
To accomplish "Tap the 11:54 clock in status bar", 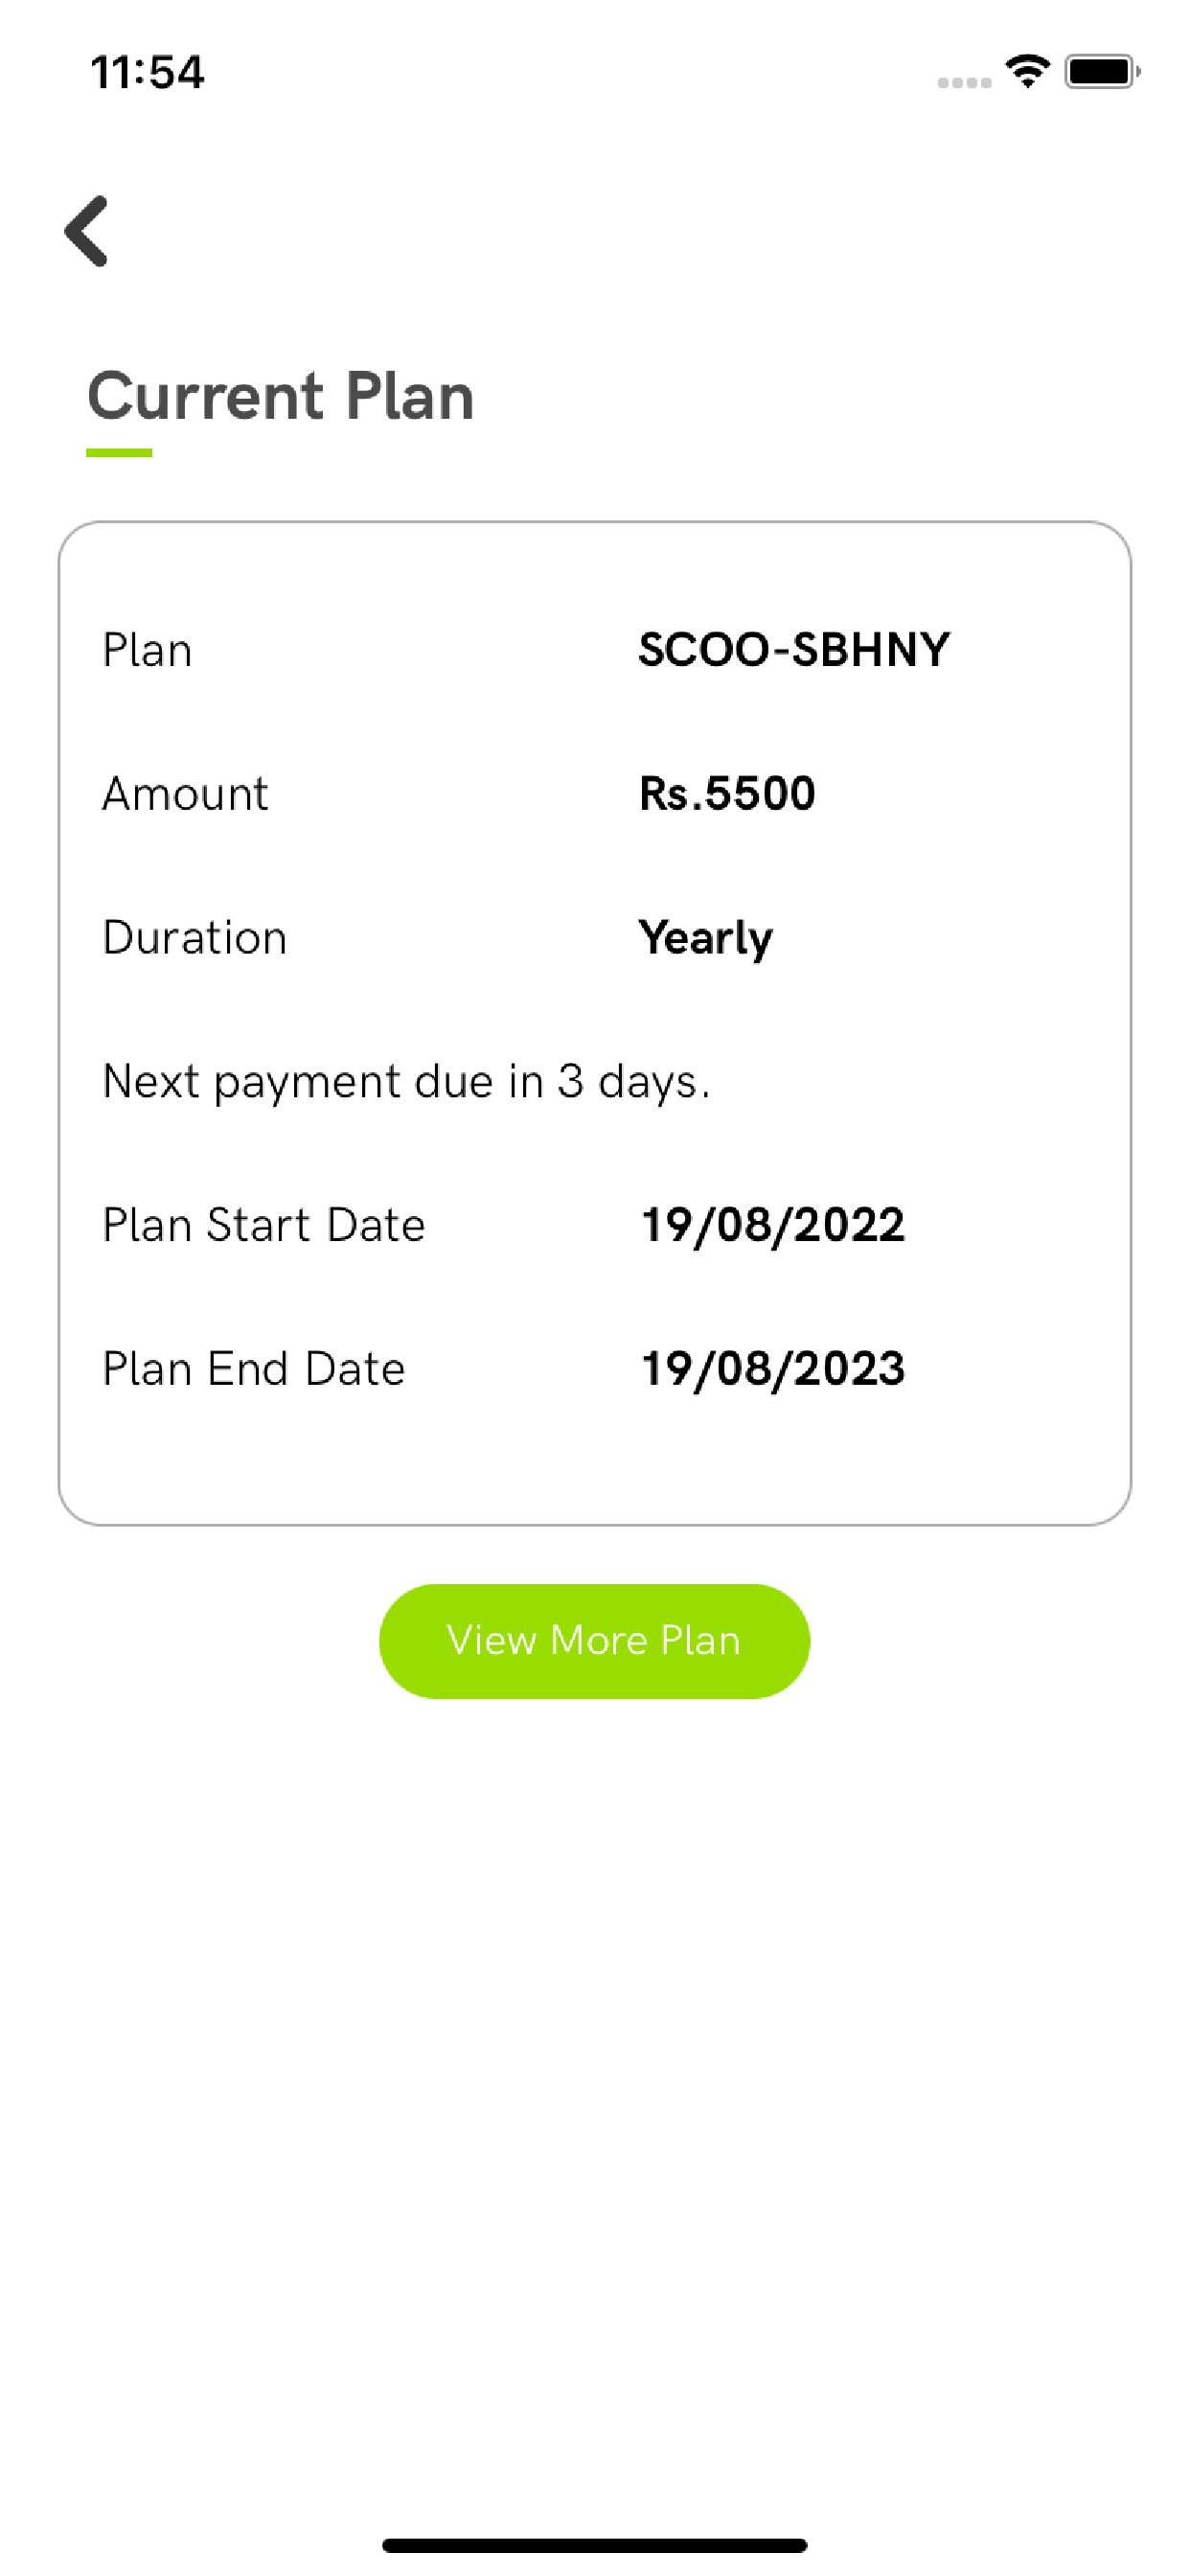I will point(148,73).
